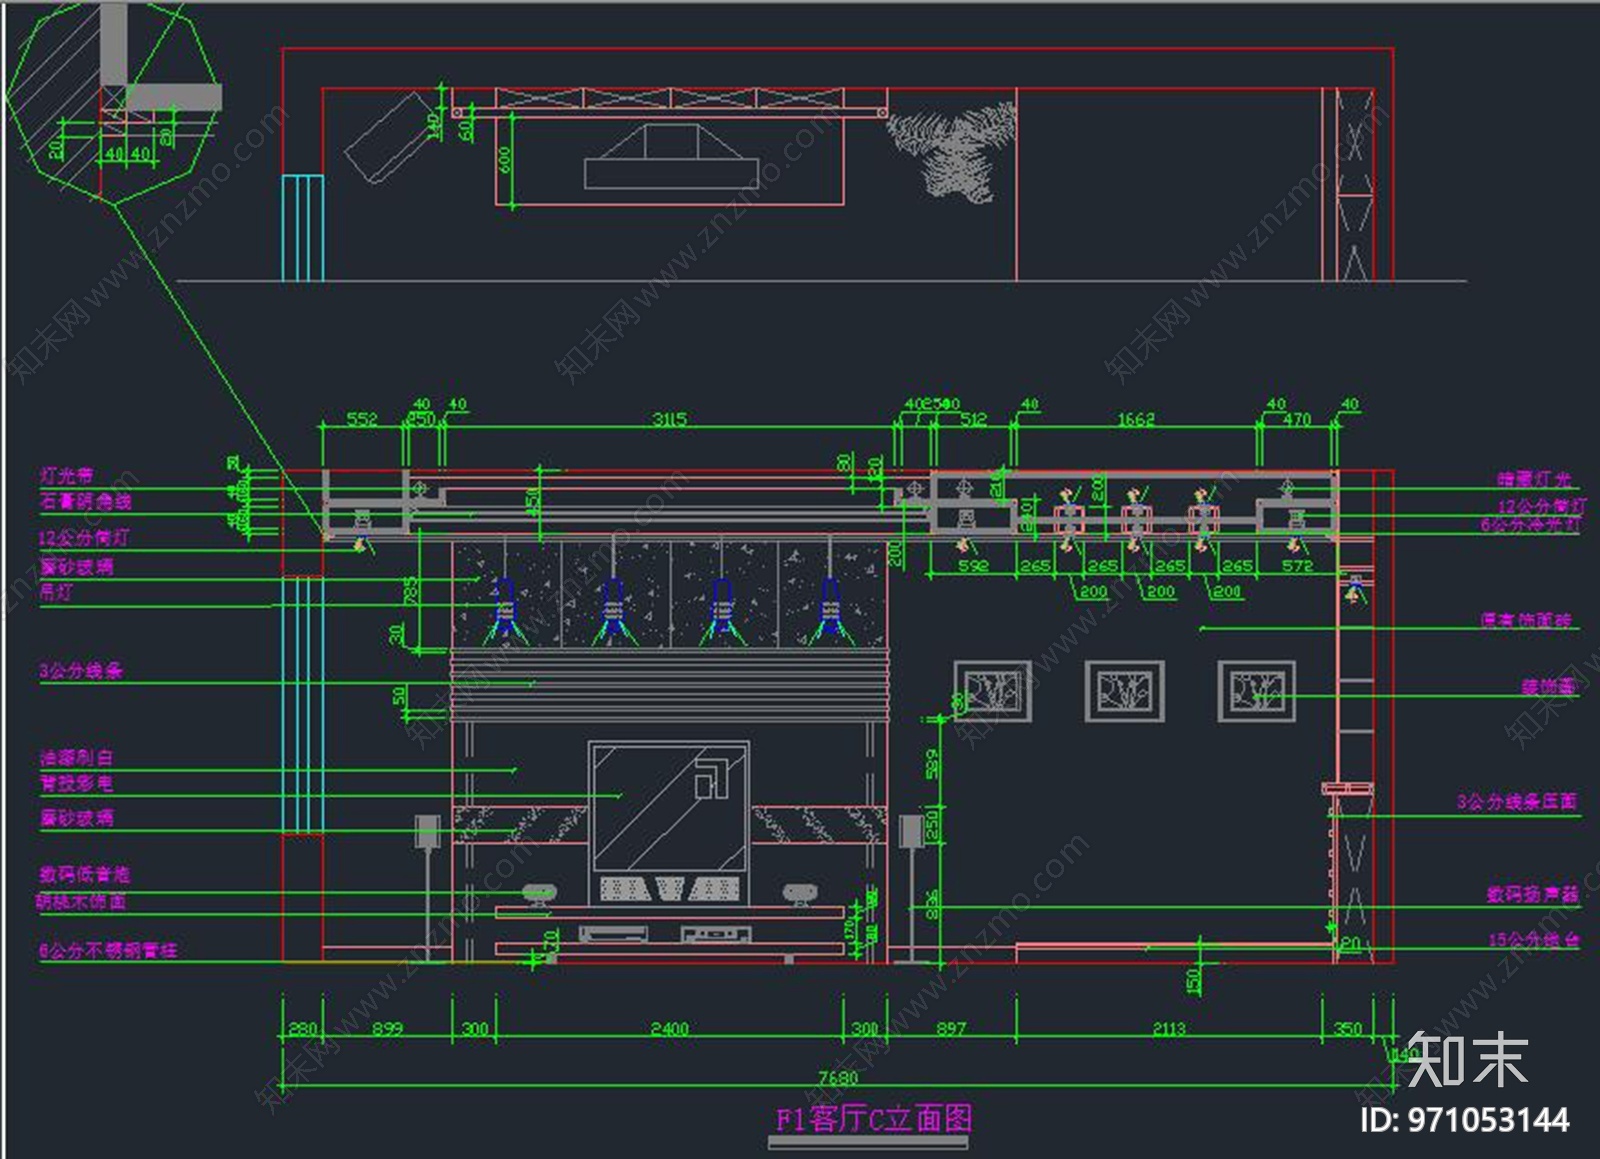Select the top dimension "552"
The width and height of the screenshot is (1600, 1159).
click(x=362, y=419)
